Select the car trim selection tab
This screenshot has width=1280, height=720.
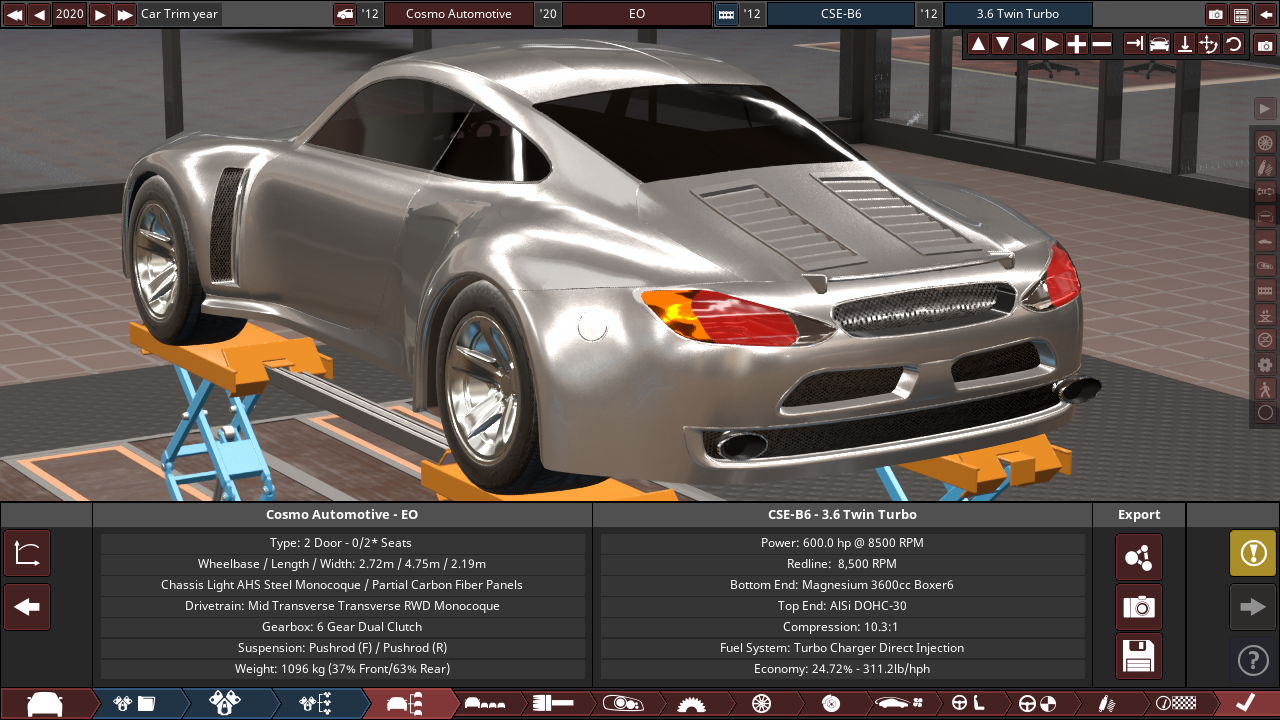pos(407,703)
